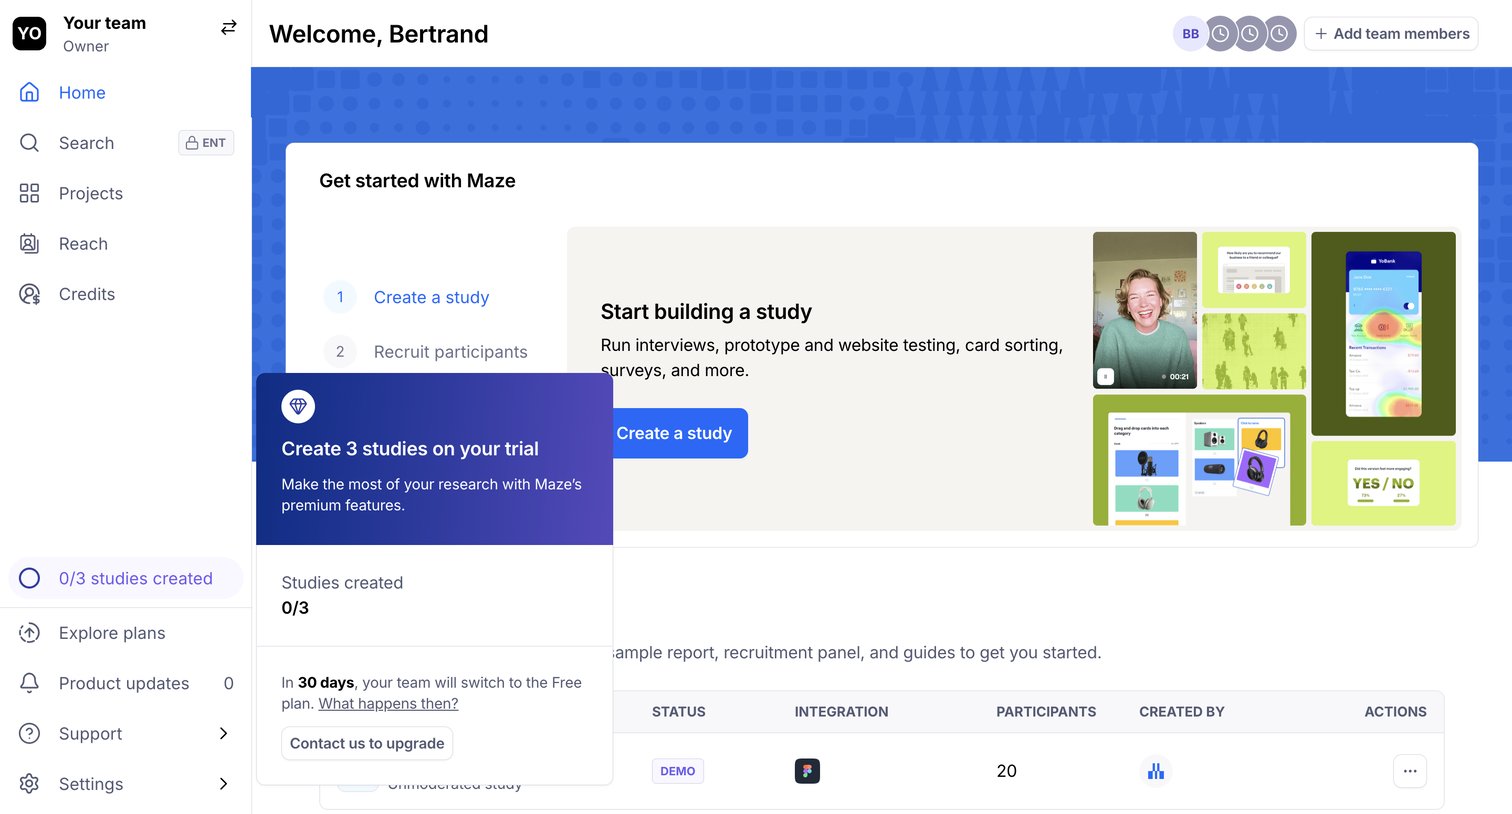1512x814 pixels.
Task: Select step 2 Recruit participants
Action: pyautogui.click(x=450, y=352)
